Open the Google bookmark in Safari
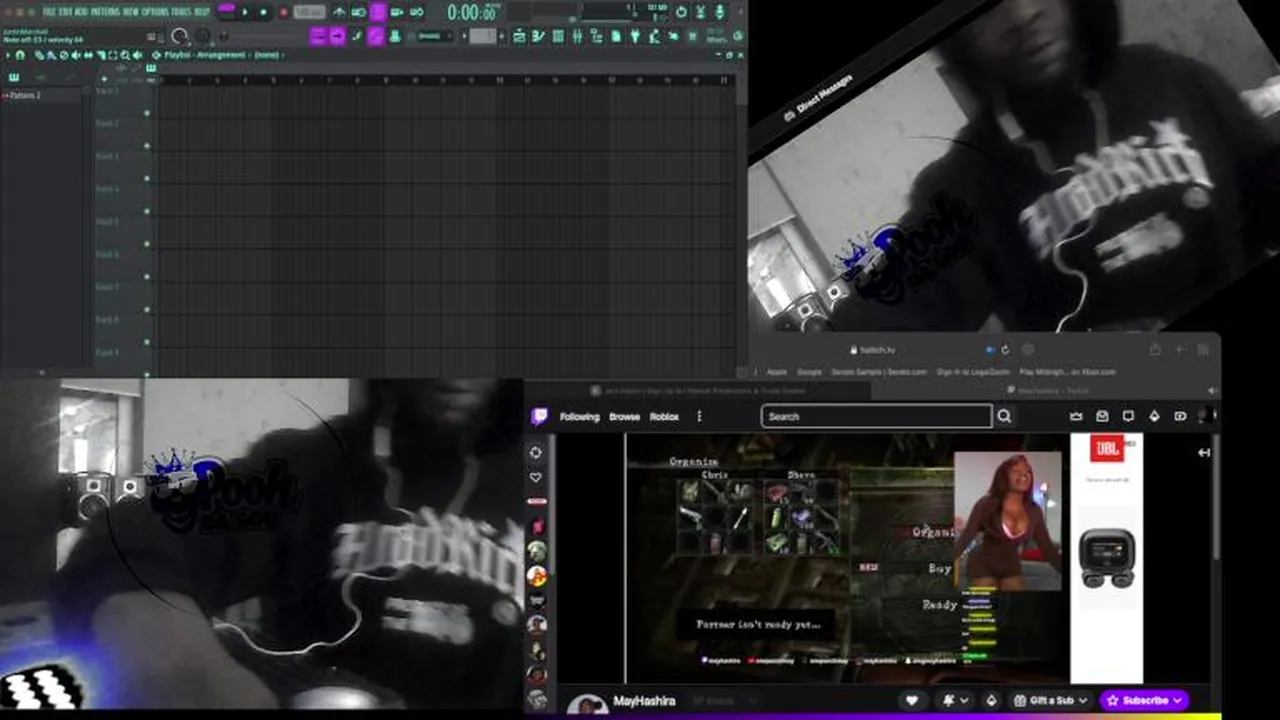The height and width of the screenshot is (720, 1280). [x=809, y=372]
